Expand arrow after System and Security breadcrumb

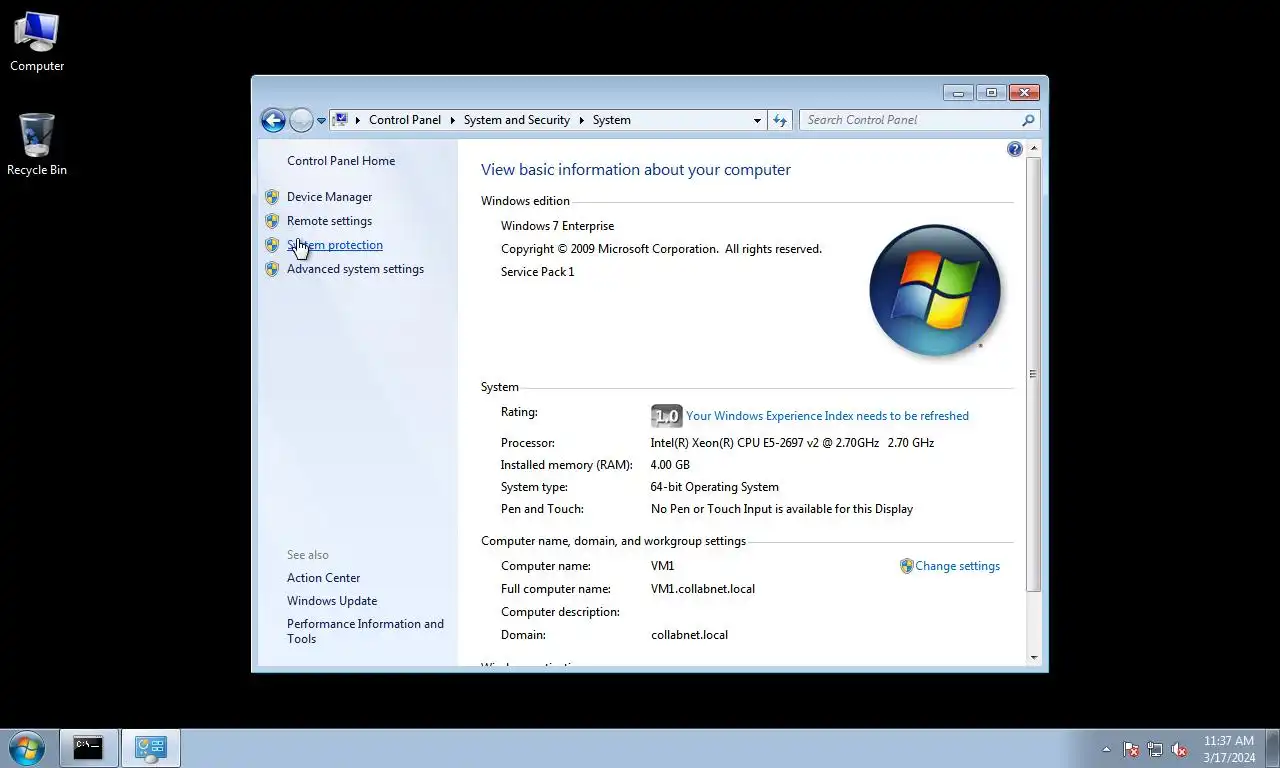581,120
